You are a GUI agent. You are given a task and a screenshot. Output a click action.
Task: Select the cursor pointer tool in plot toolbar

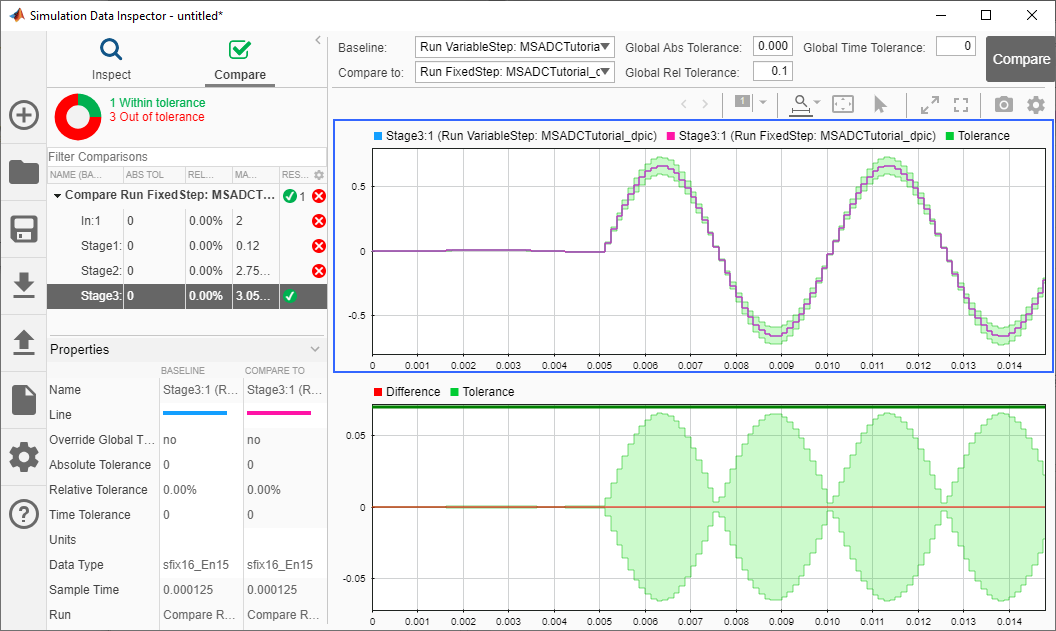(880, 104)
